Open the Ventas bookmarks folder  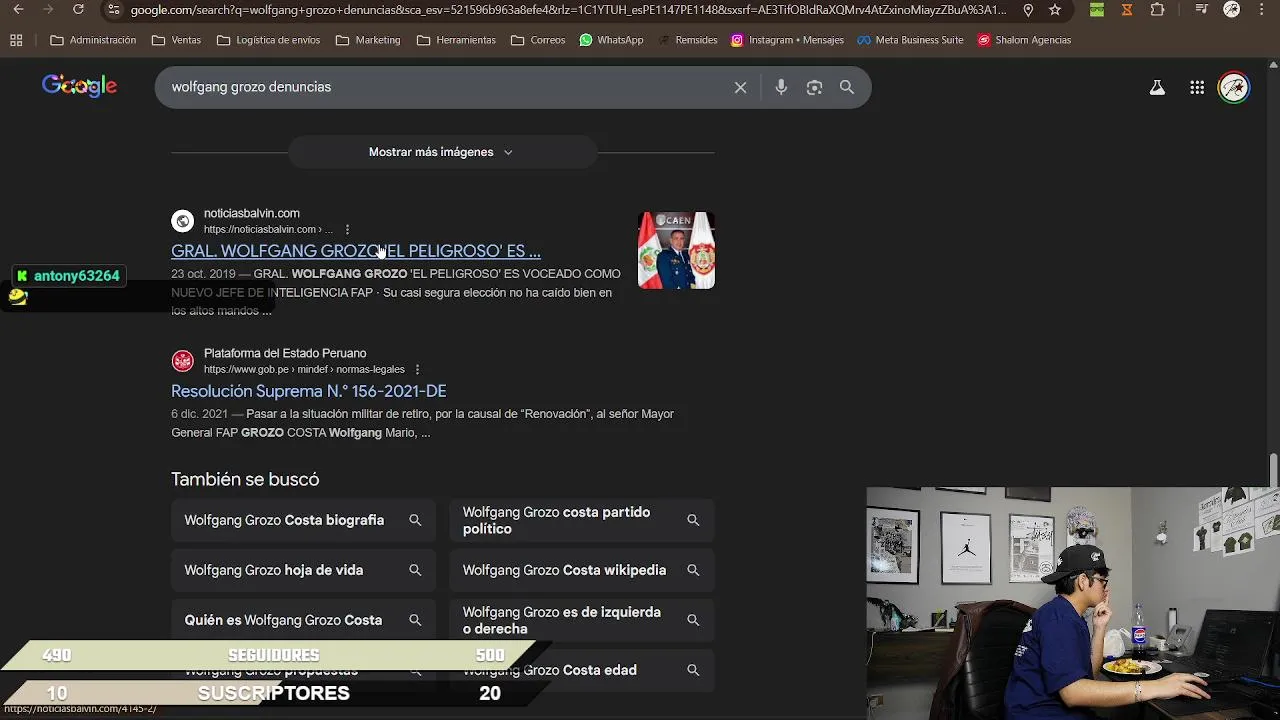coord(176,40)
